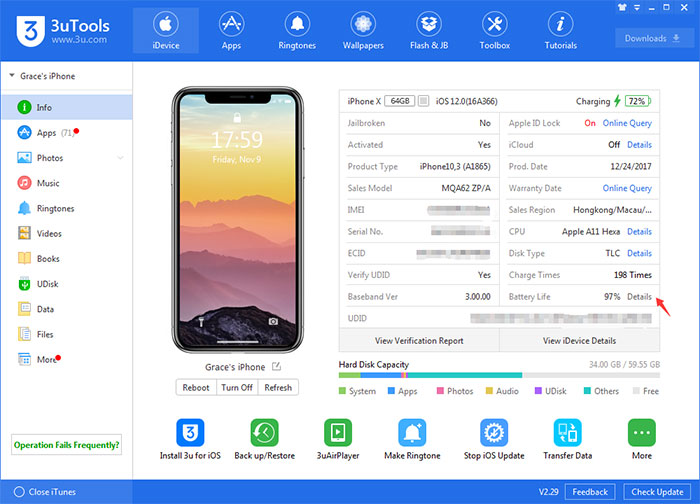Click the Feedback button

pos(590,492)
